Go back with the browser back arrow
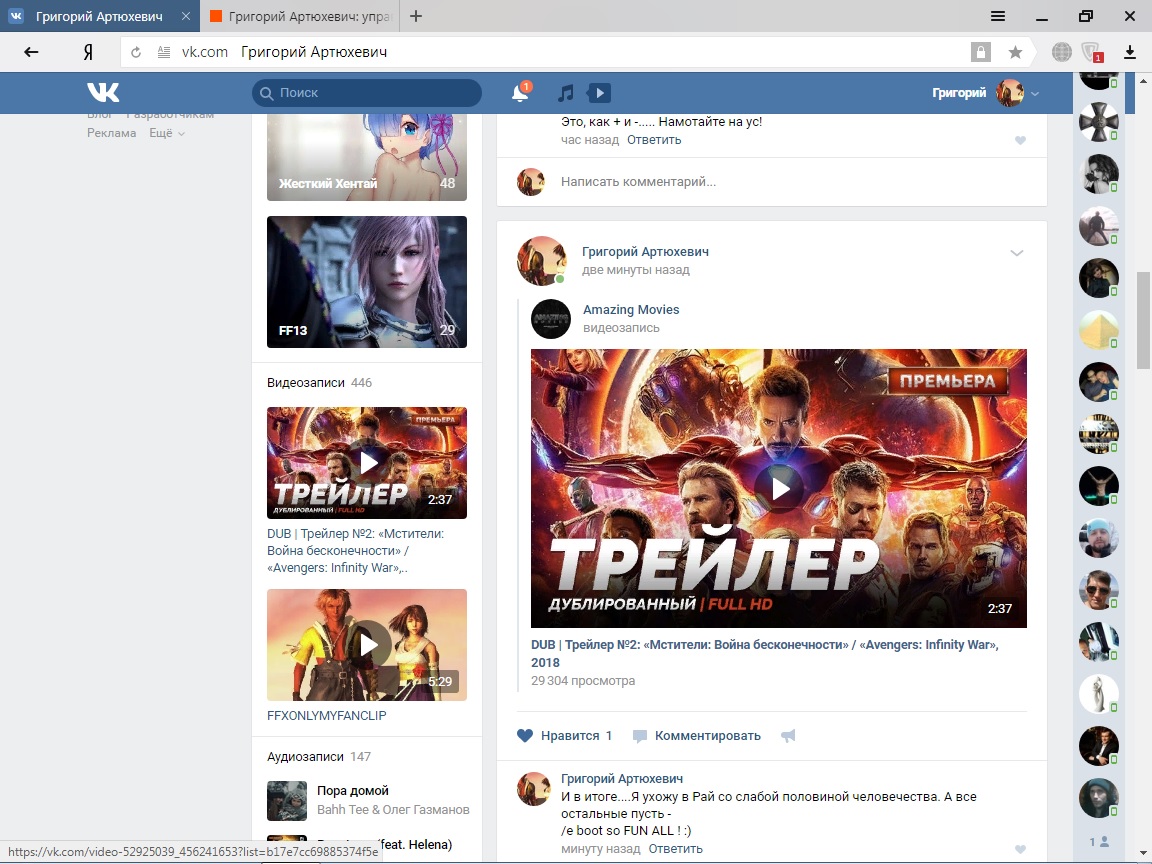1152x864 pixels. [x=31, y=52]
